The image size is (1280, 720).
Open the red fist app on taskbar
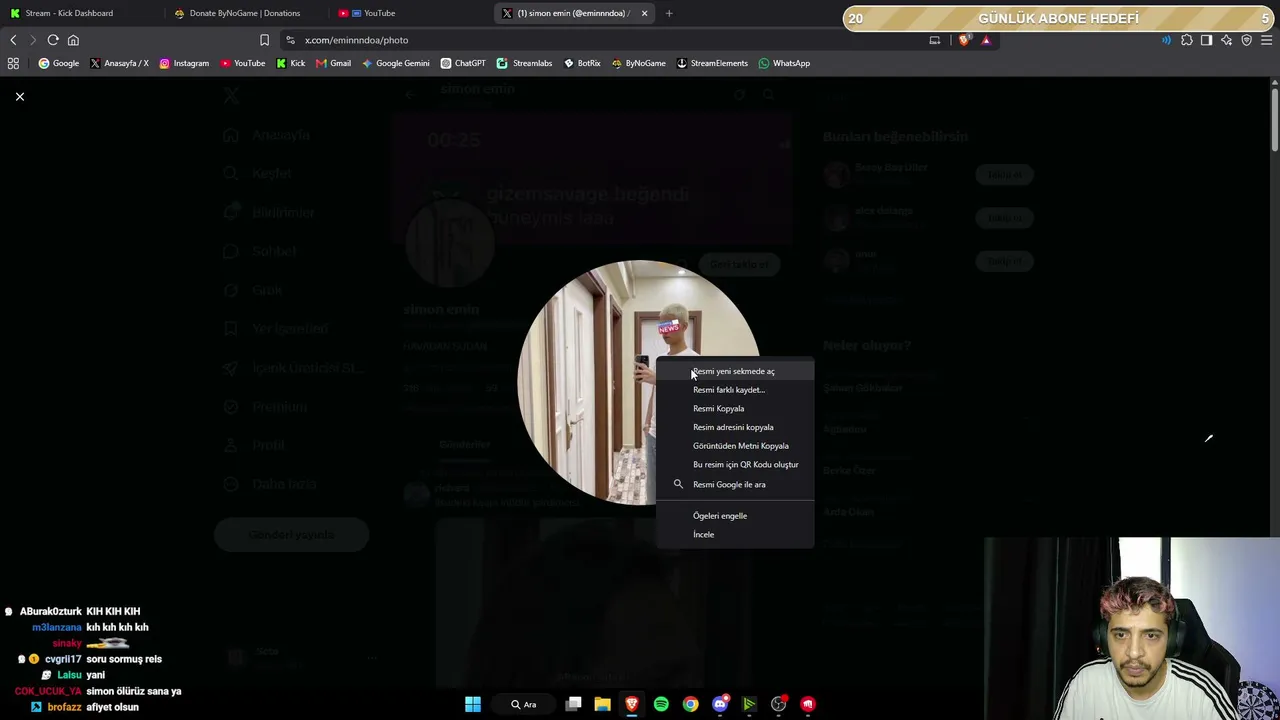pyautogui.click(x=808, y=704)
